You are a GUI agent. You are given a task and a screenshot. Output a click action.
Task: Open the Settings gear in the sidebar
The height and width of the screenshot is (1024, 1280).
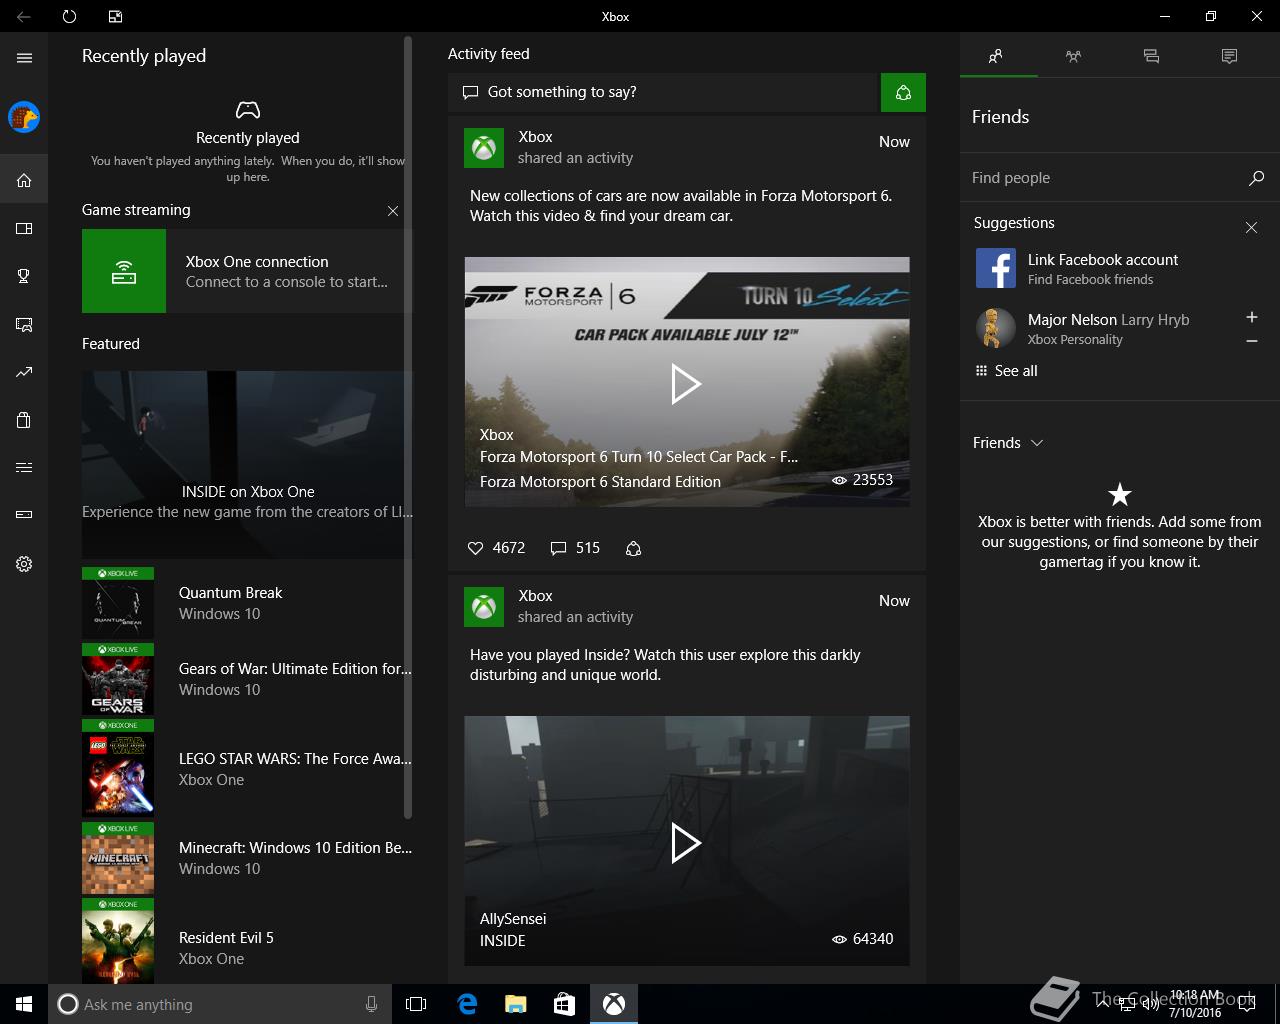pyautogui.click(x=24, y=564)
